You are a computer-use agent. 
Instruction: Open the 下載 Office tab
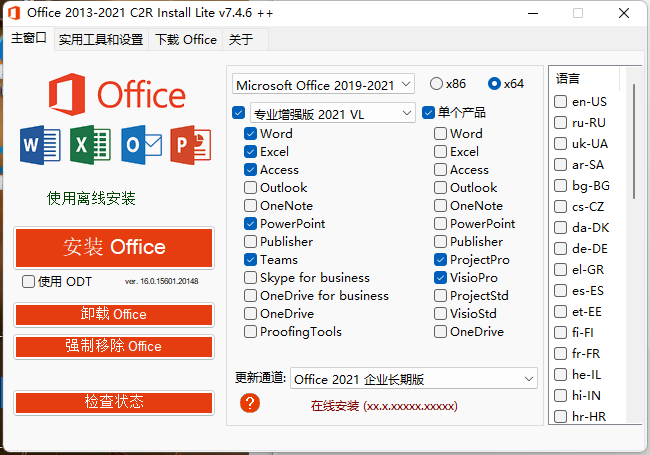[186, 40]
